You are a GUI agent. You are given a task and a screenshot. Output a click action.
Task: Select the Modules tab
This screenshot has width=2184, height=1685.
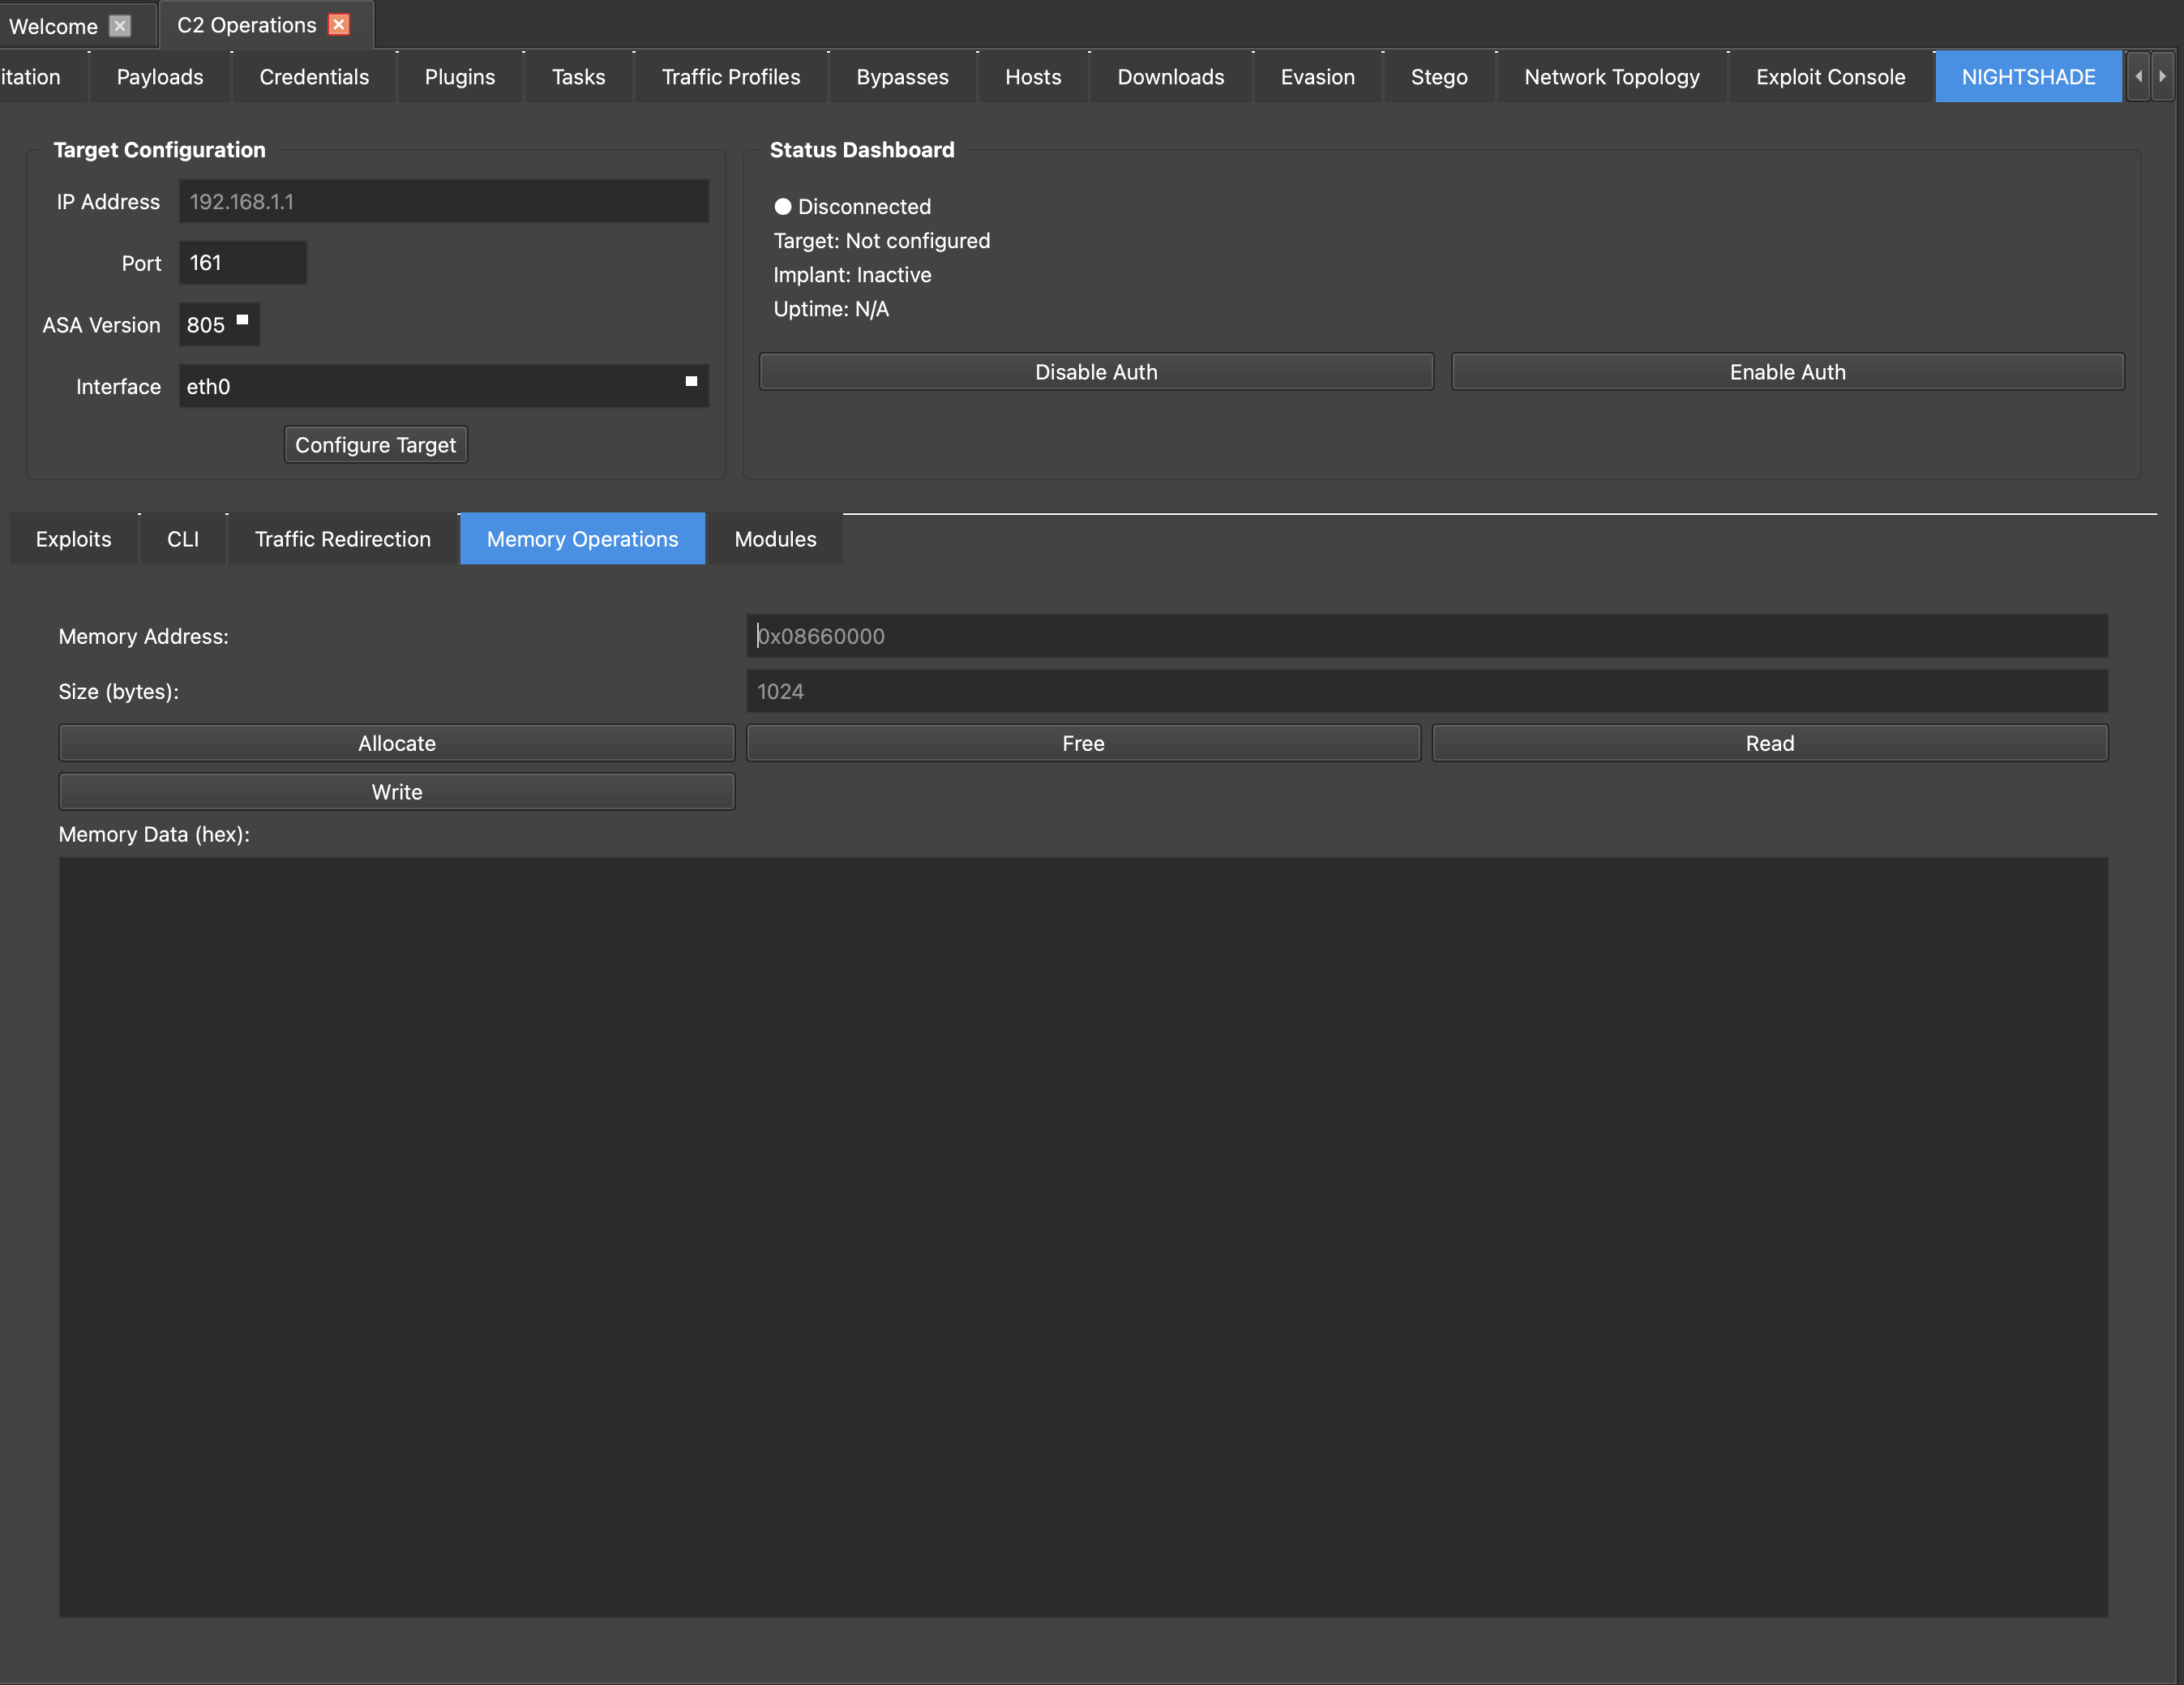click(x=775, y=539)
